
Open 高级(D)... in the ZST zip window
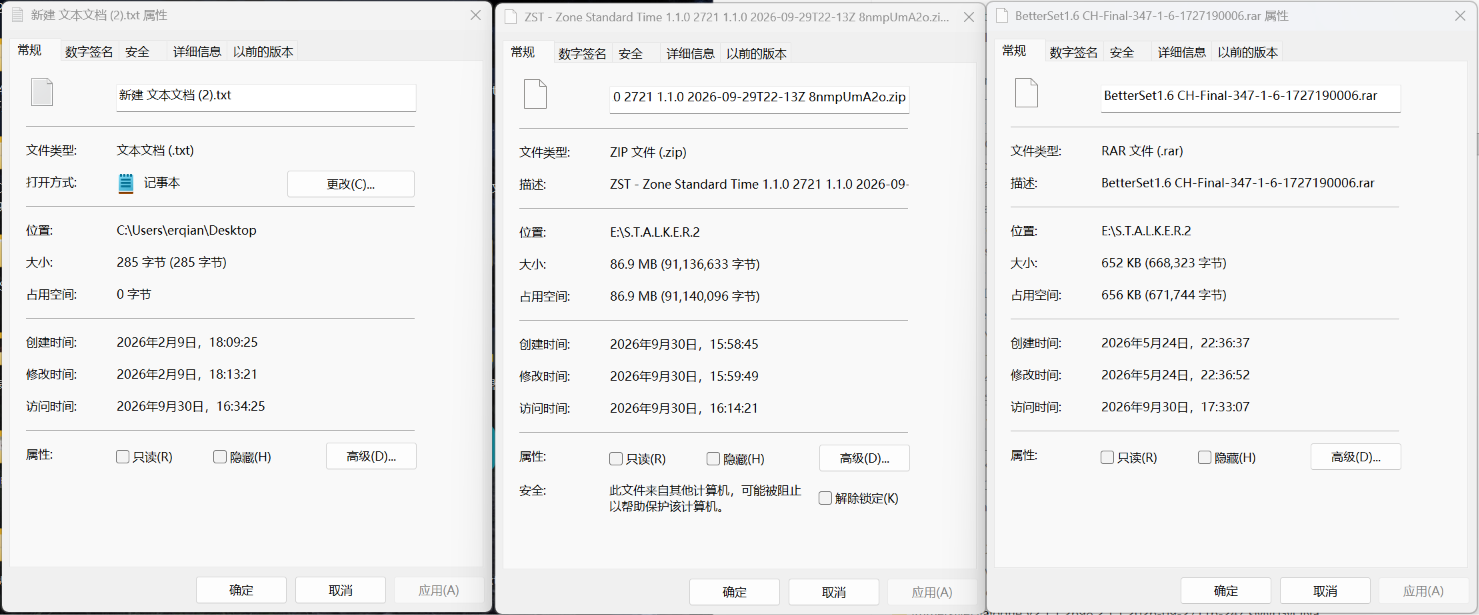[x=865, y=458]
